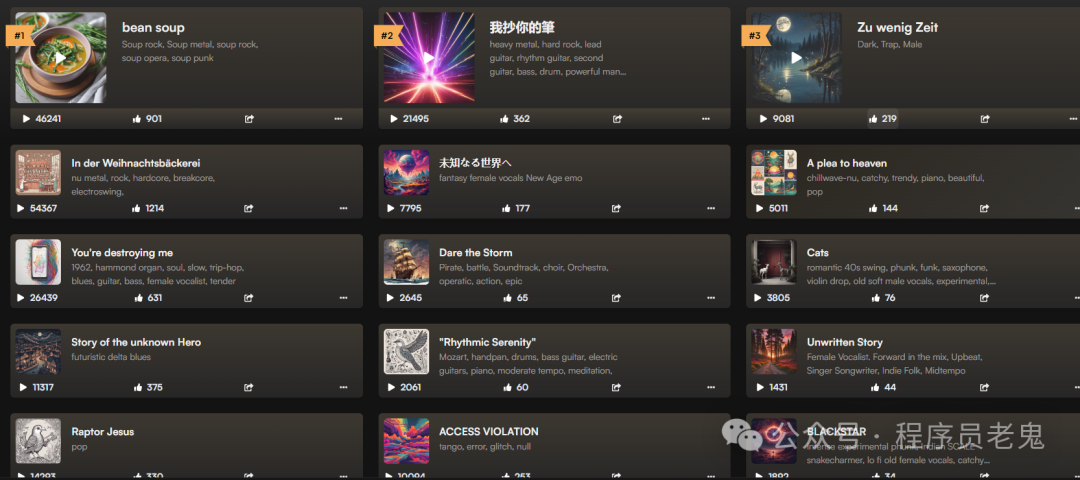Open Dare the Storm song title
This screenshot has width=1080, height=480.
476,253
